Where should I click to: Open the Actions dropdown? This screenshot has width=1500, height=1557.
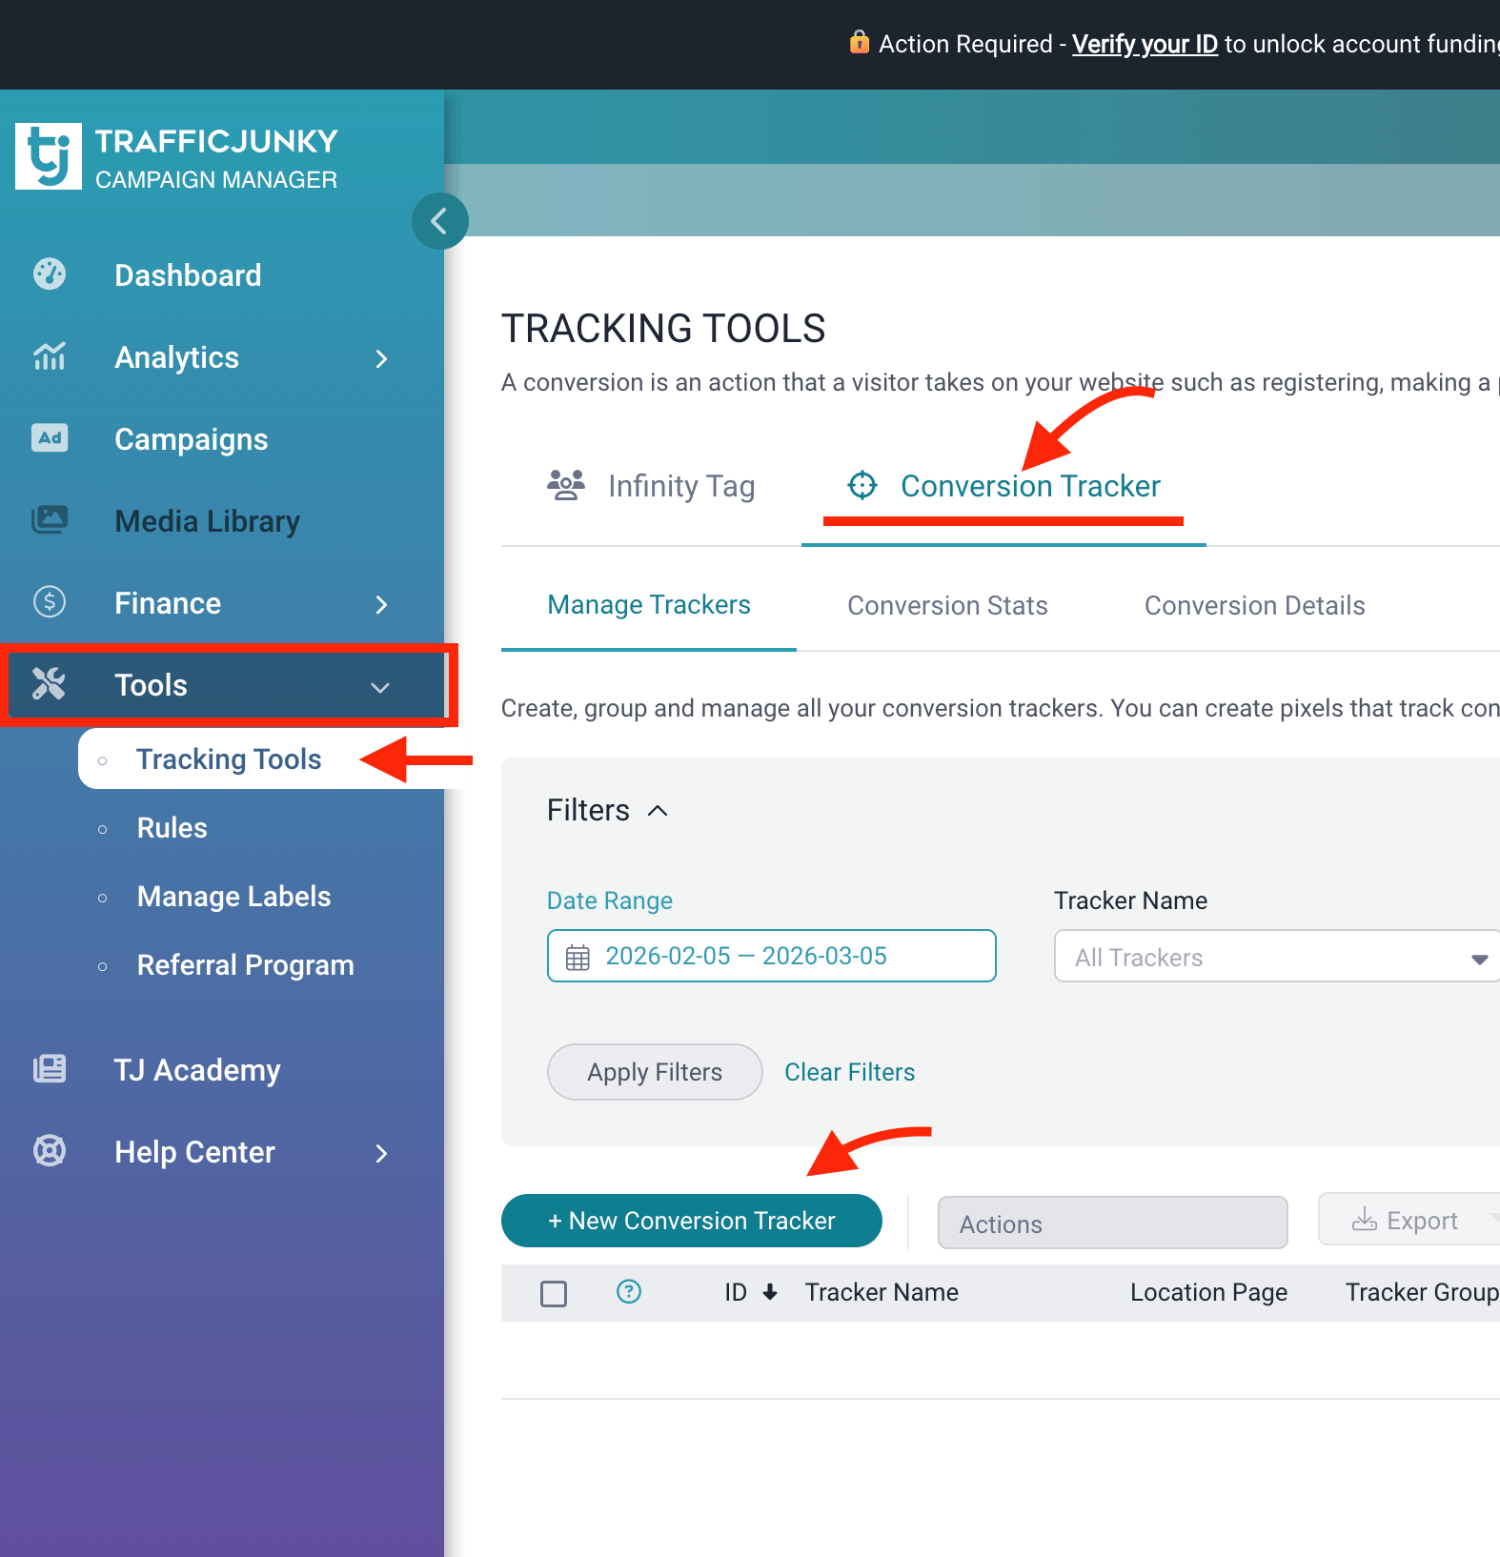click(x=1112, y=1223)
